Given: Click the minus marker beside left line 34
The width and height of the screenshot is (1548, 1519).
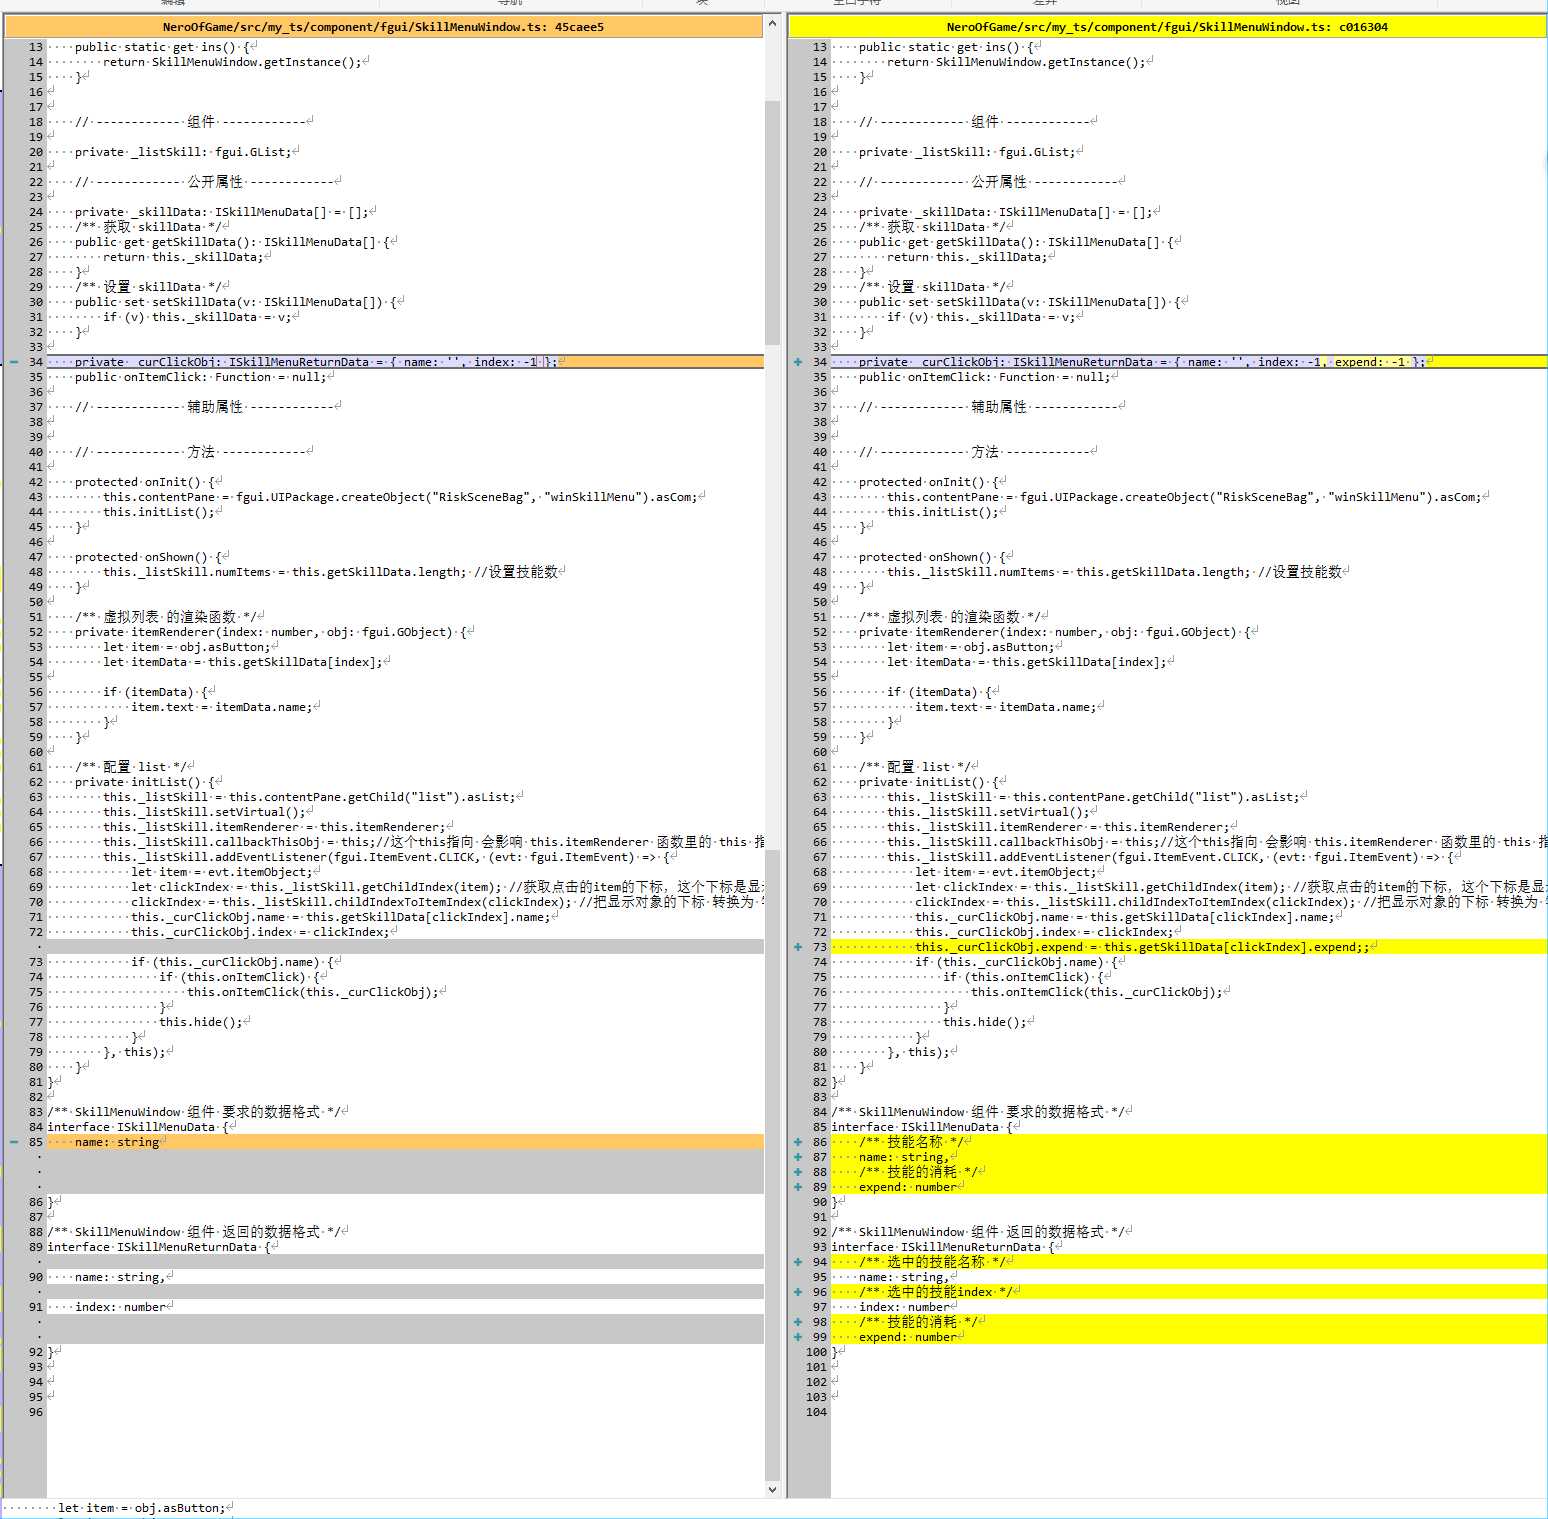Looking at the screenshot, I should (x=14, y=362).
